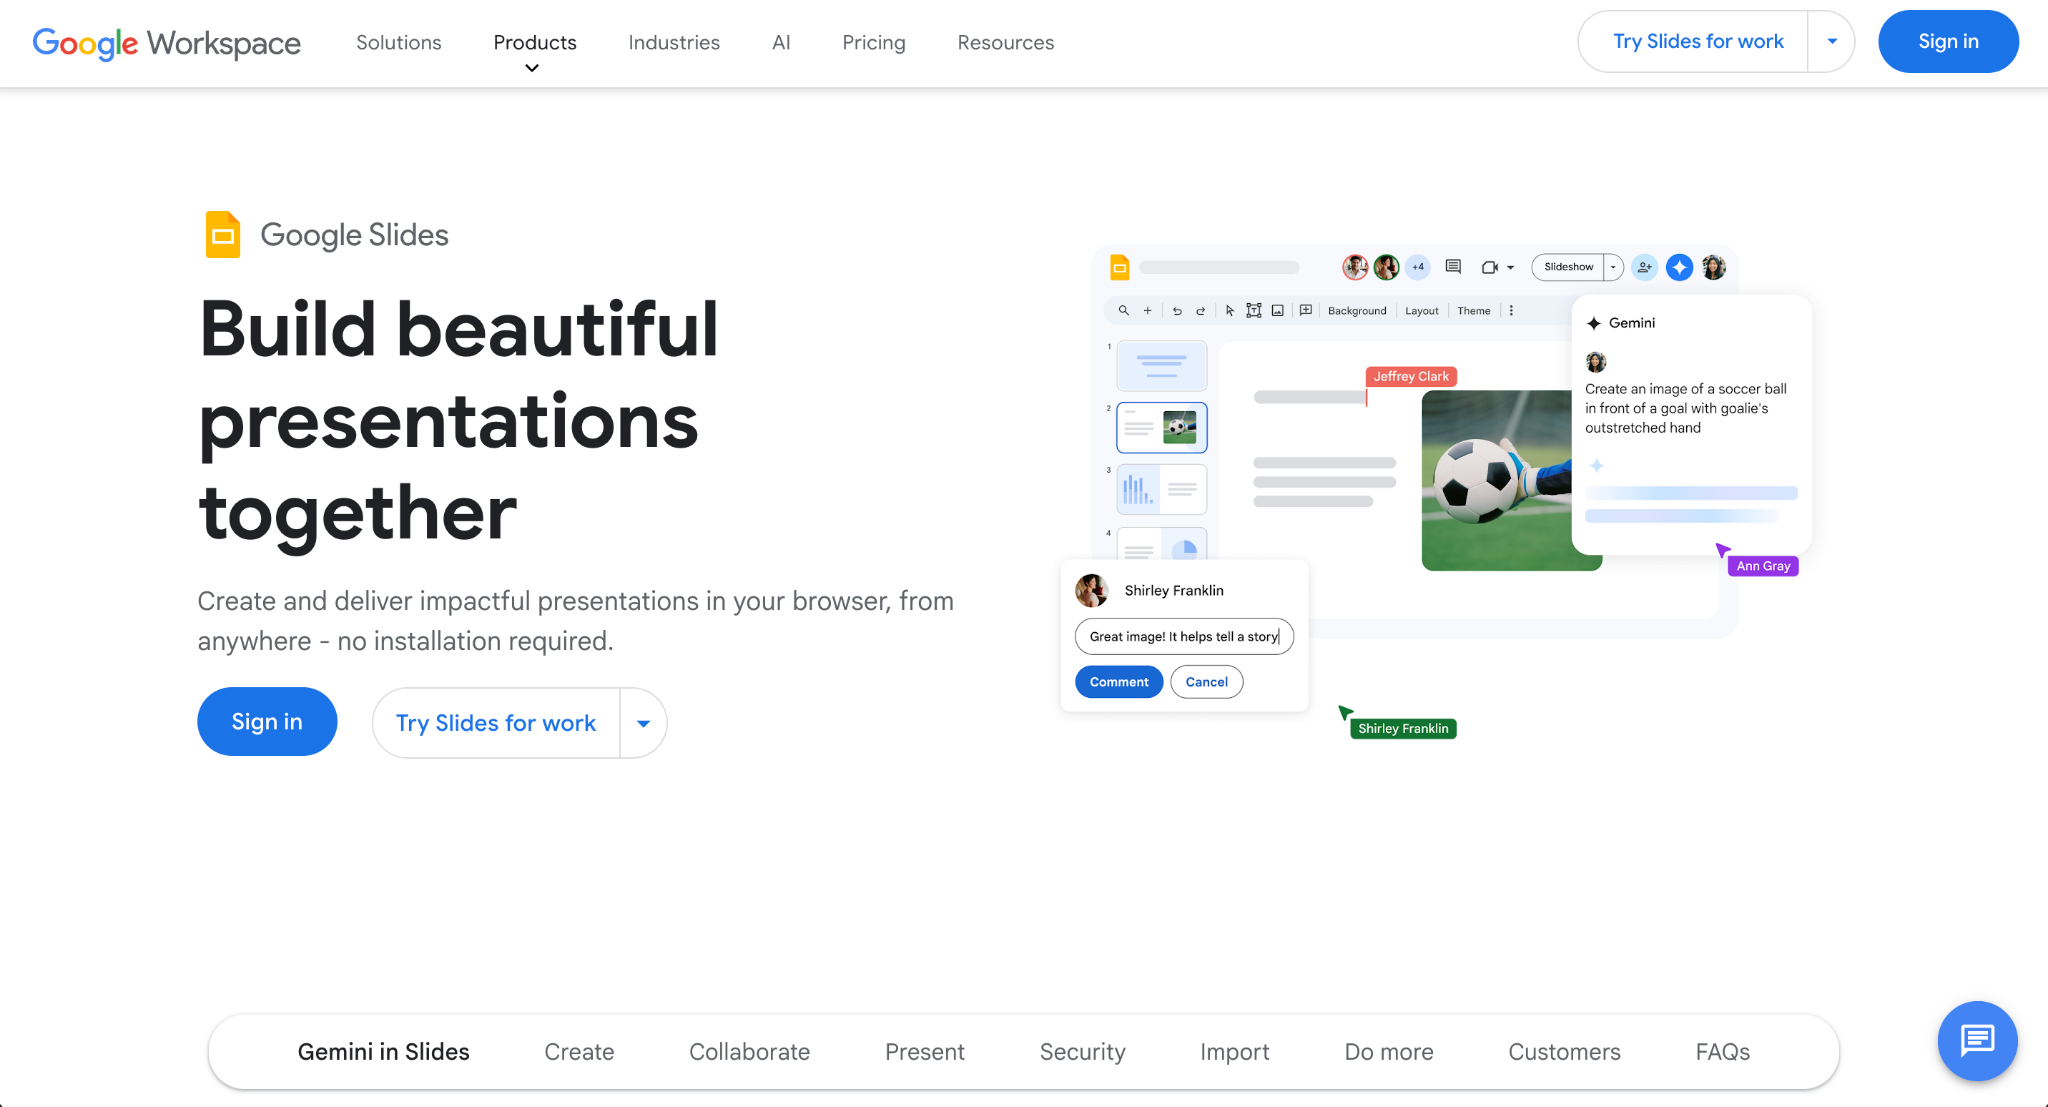
Task: Open the chat support bubble icon
Action: (1977, 1041)
